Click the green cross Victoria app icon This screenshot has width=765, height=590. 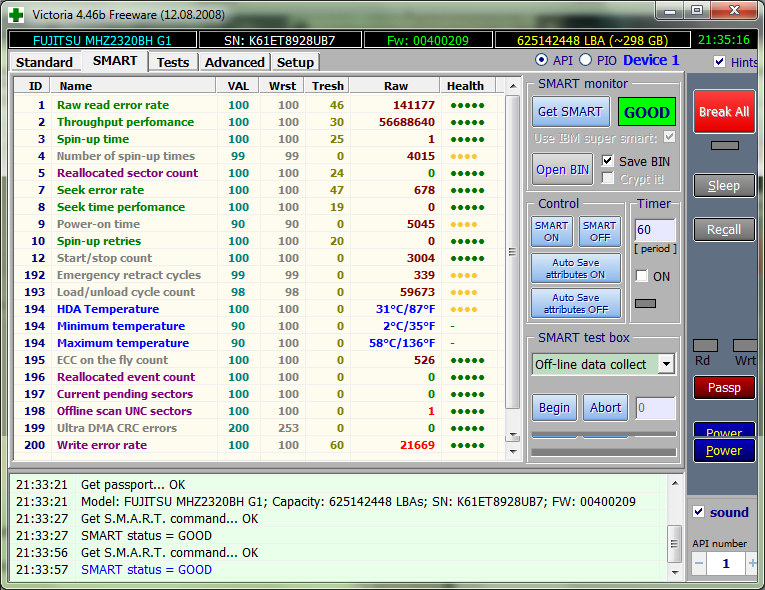click(16, 15)
